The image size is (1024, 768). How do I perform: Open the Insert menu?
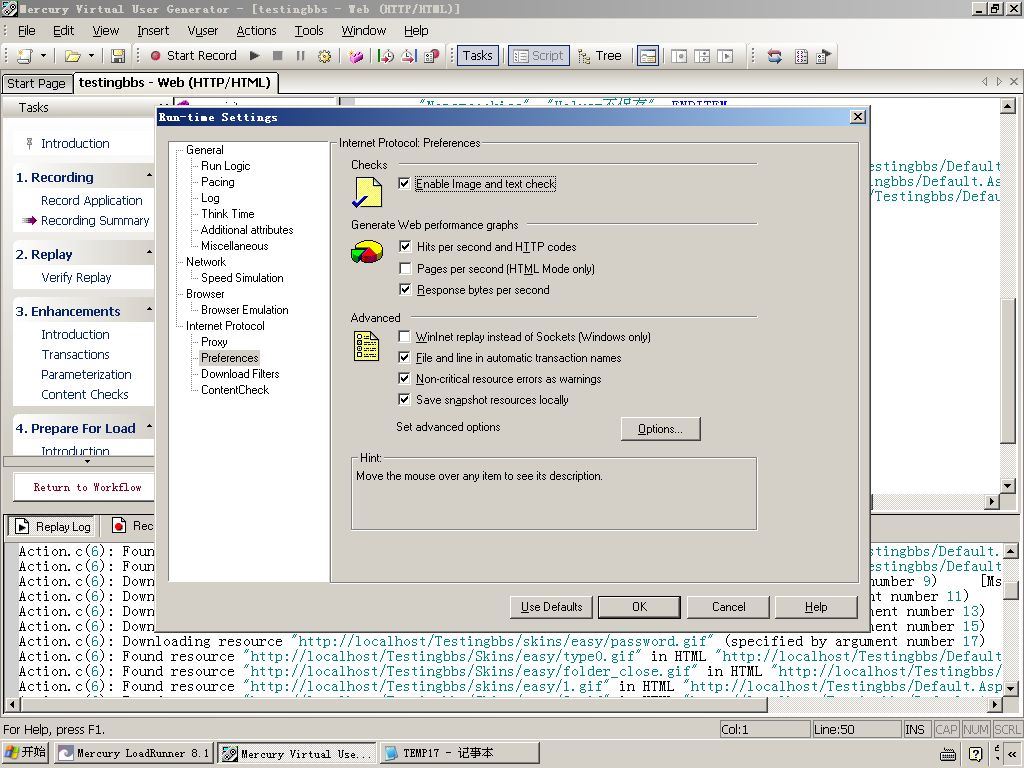[x=153, y=31]
